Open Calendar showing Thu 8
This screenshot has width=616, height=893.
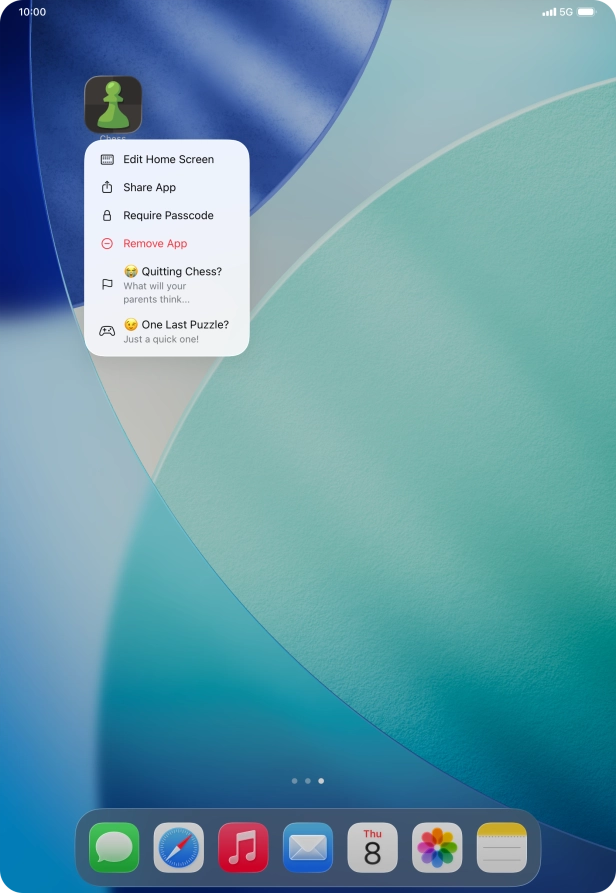(x=372, y=848)
